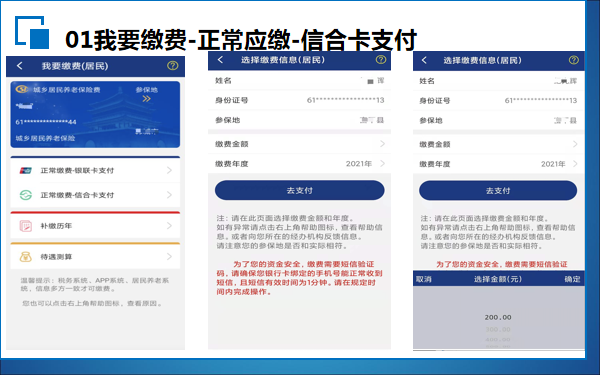Click 2021年 value on middle screen
600x375 pixels.
pyautogui.click(x=359, y=163)
